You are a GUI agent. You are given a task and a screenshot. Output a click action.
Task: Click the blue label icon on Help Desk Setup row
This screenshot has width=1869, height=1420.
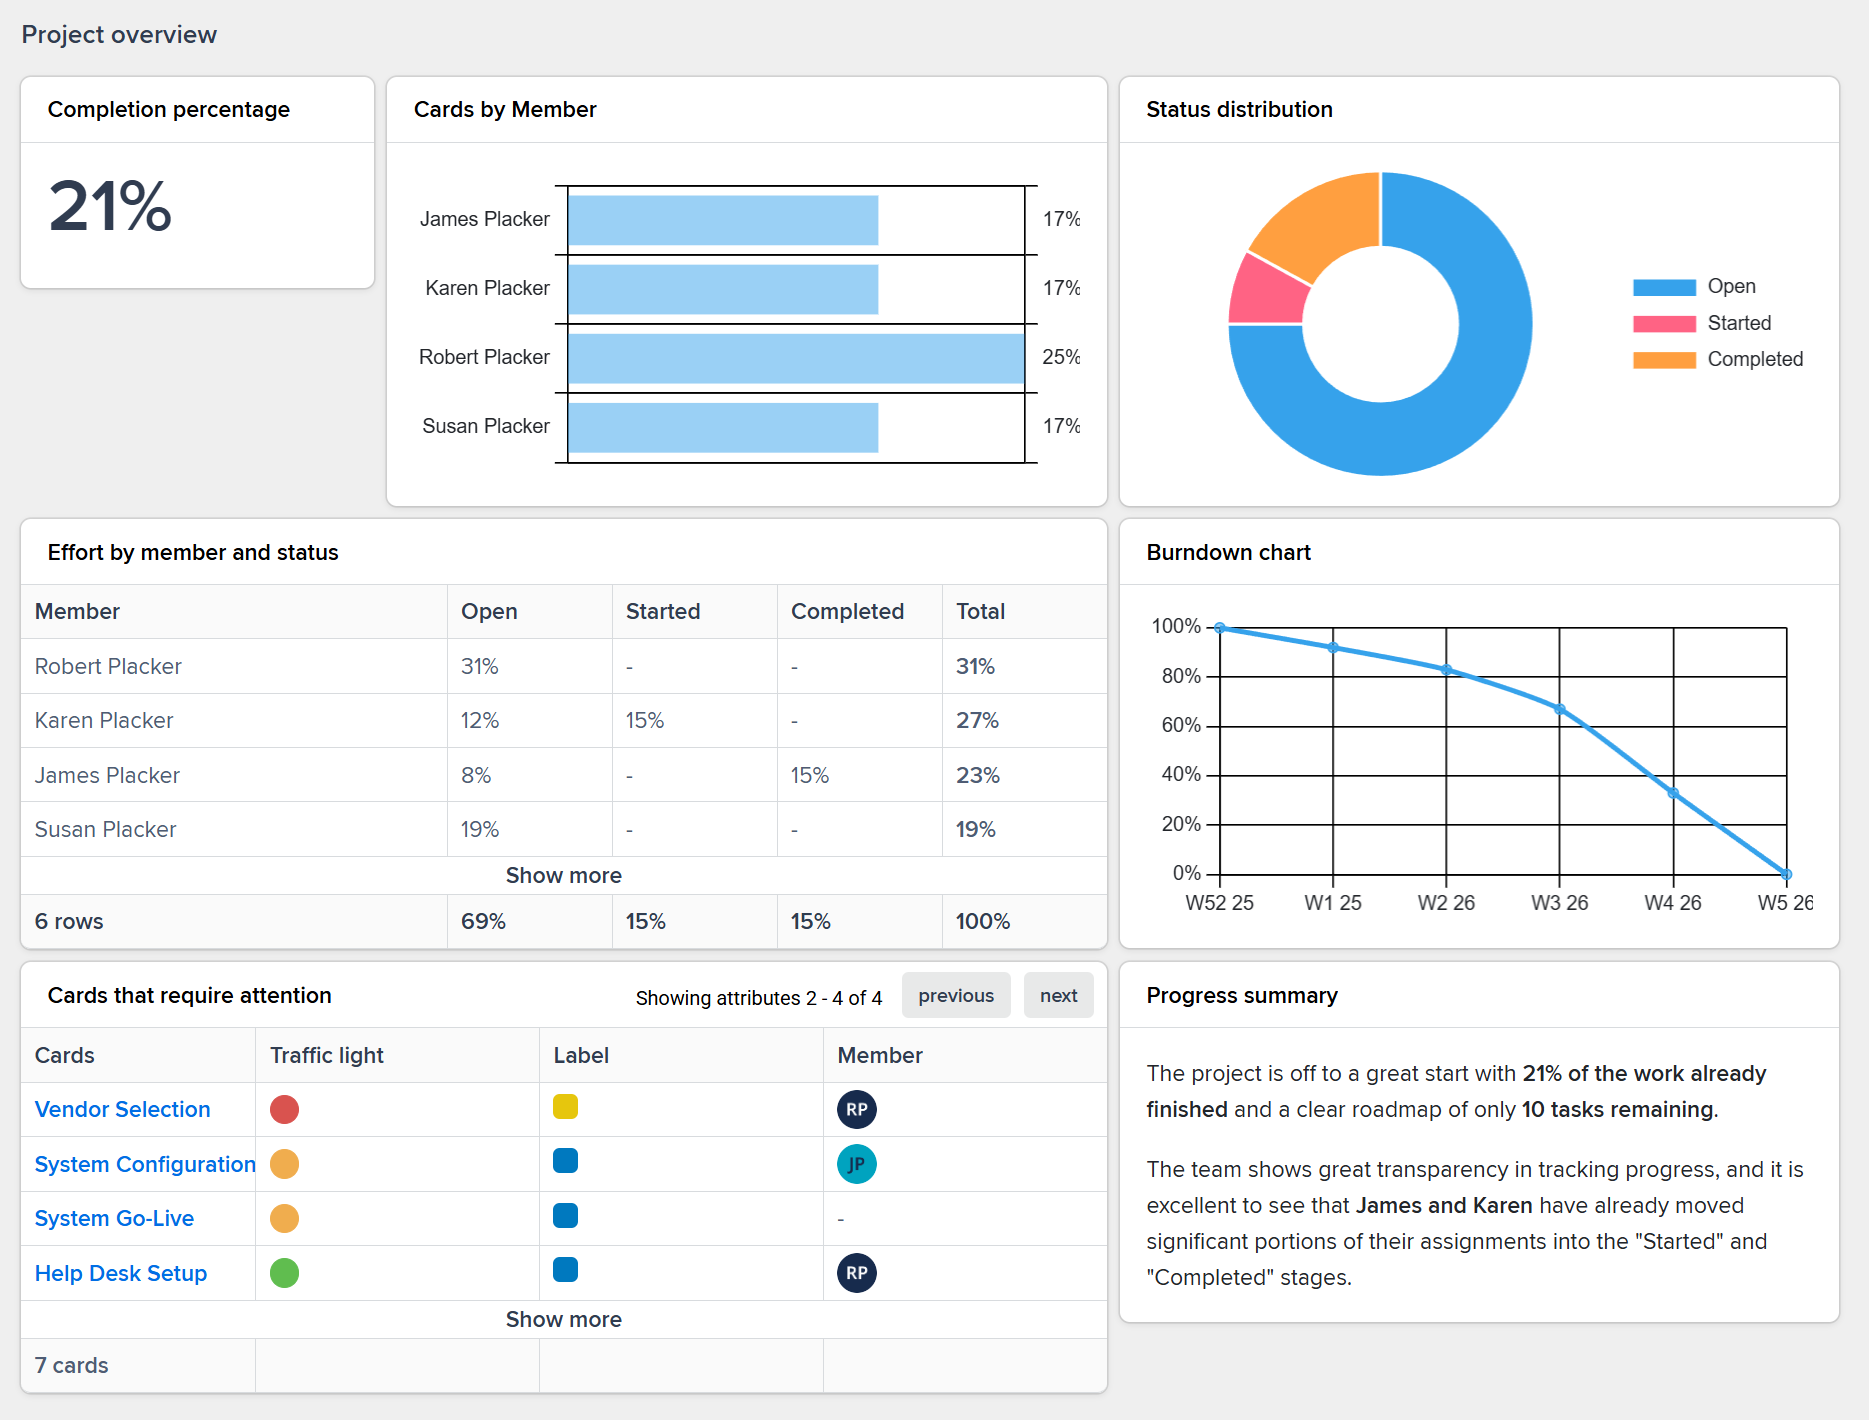click(x=565, y=1270)
